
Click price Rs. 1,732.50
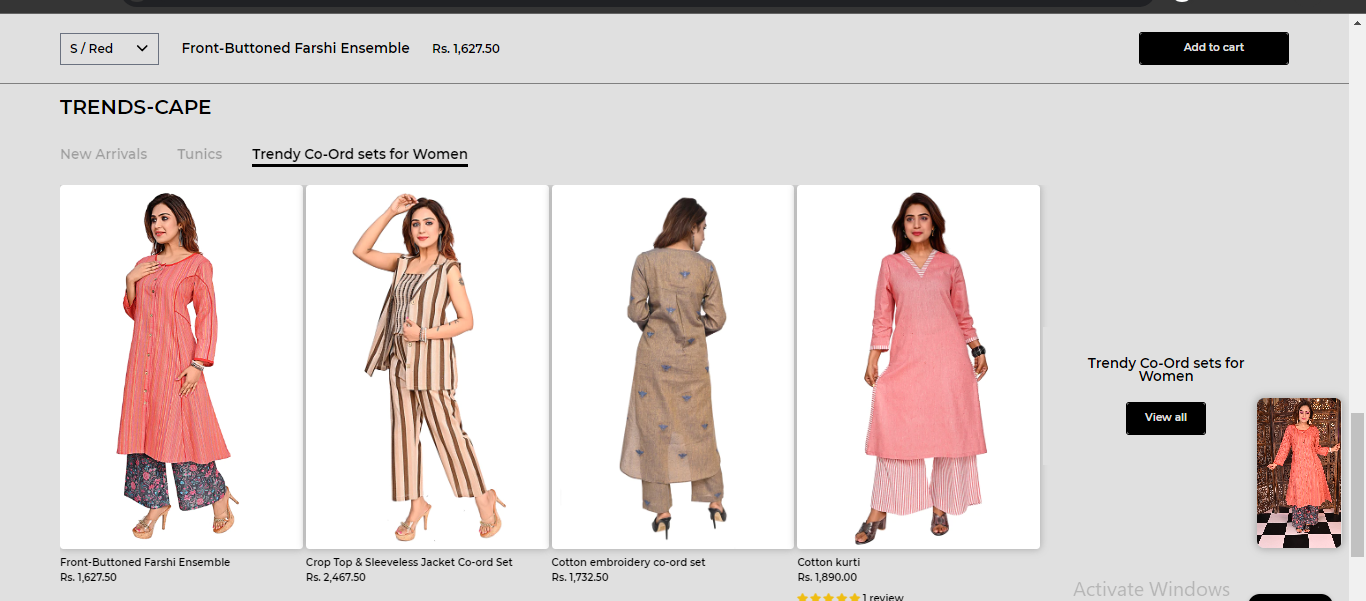pos(580,577)
